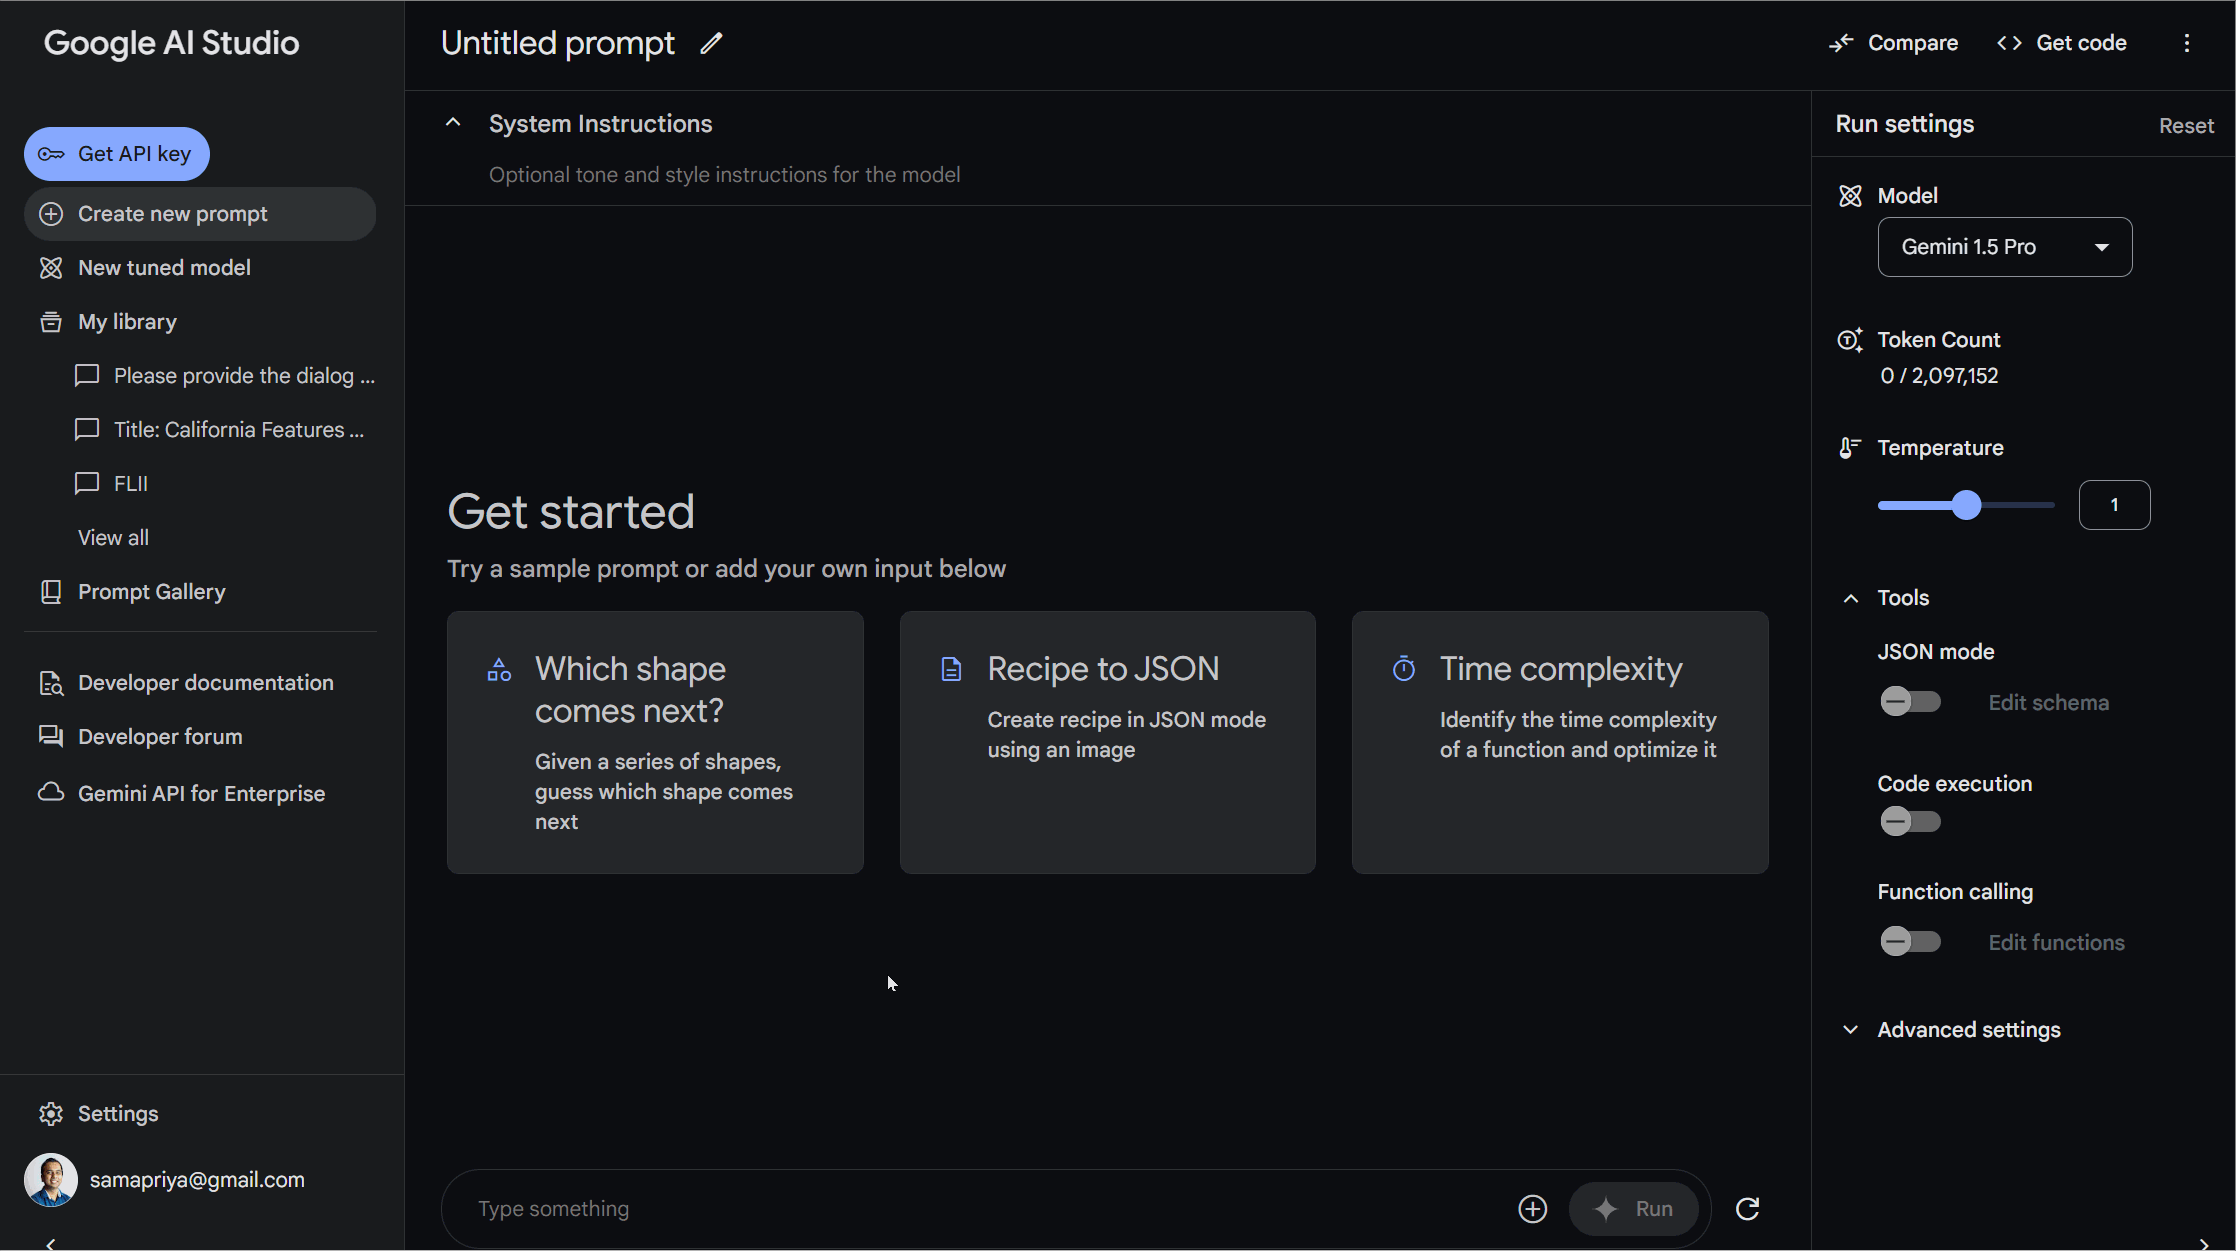Click chat icon beside Please provide the dialog
Screen dimensions: 2236x1251
pyautogui.click(x=87, y=376)
